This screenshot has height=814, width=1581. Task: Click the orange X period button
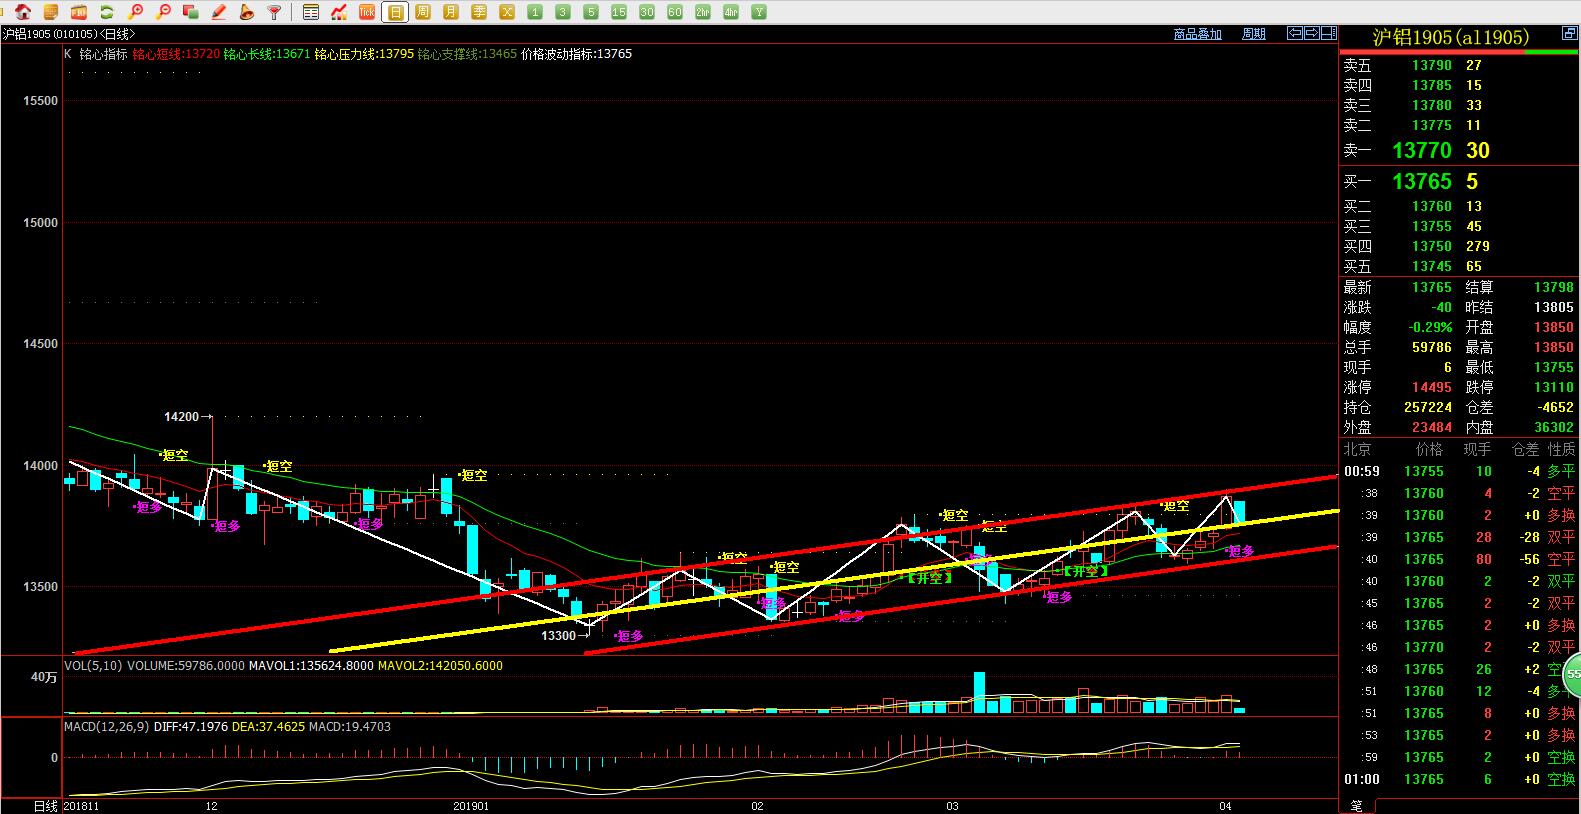(x=507, y=12)
